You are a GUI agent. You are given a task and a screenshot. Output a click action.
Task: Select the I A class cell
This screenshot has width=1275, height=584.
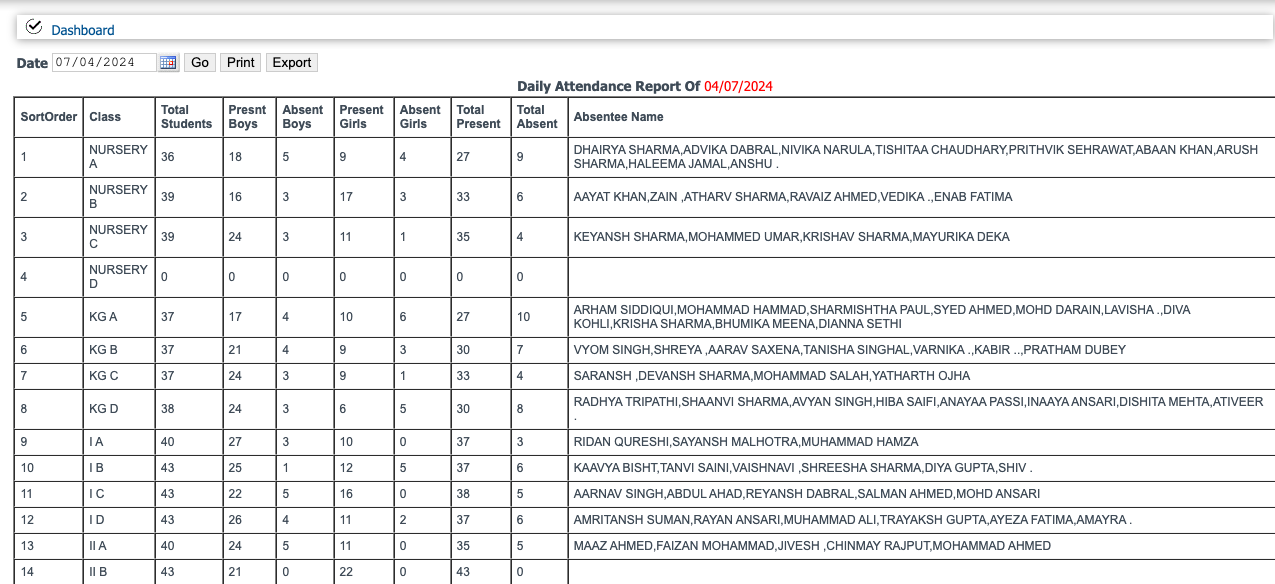click(118, 442)
